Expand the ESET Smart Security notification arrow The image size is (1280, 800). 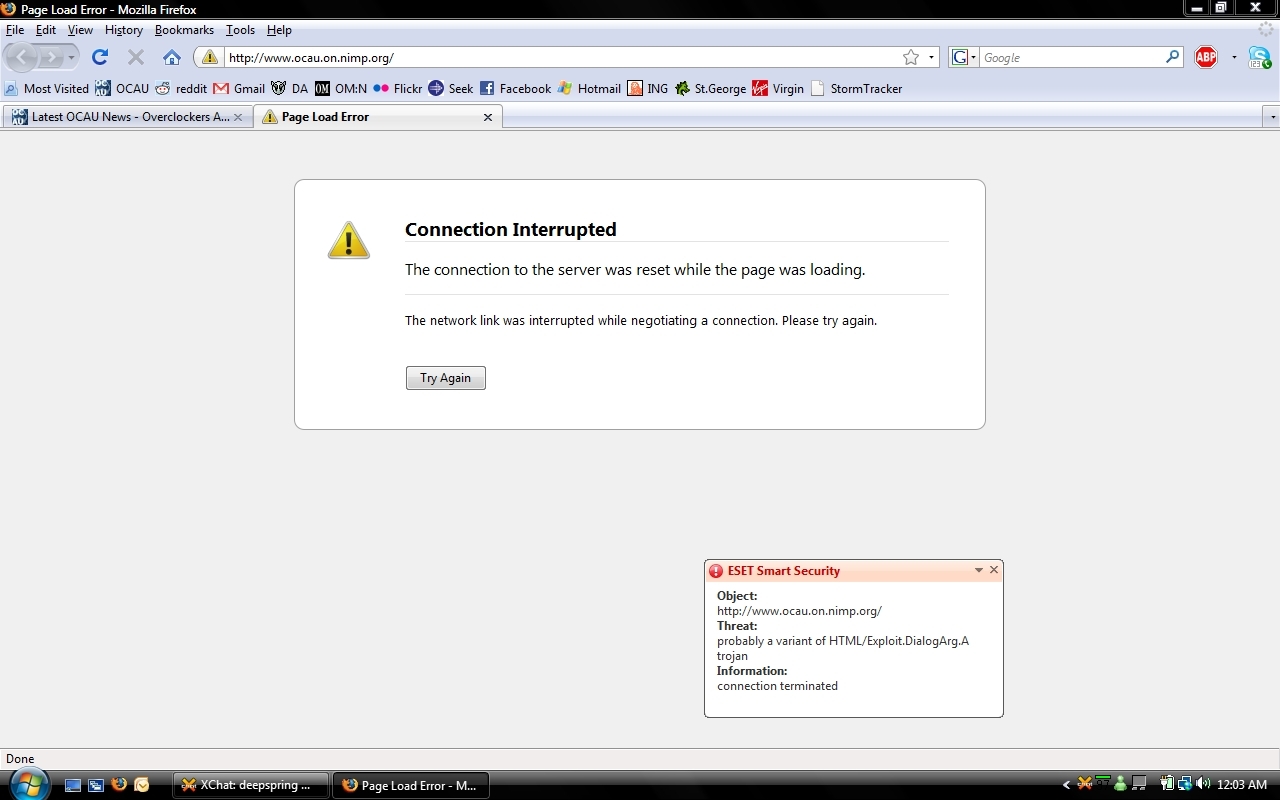click(x=979, y=570)
